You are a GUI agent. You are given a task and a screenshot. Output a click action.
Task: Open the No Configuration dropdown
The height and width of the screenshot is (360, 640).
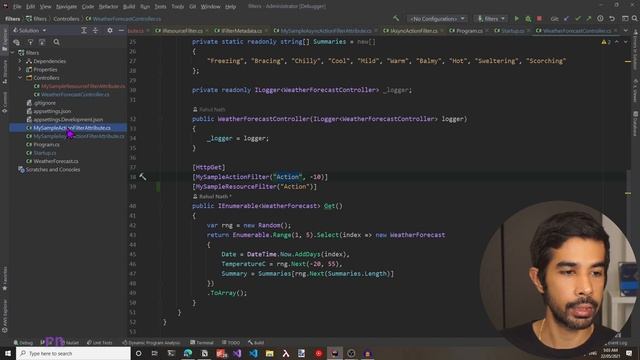point(436,19)
